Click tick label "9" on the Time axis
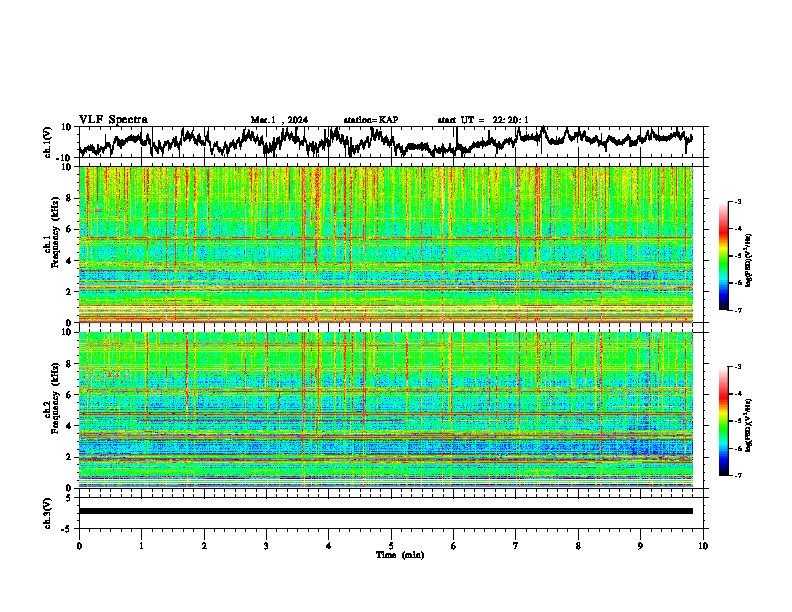 coord(640,546)
